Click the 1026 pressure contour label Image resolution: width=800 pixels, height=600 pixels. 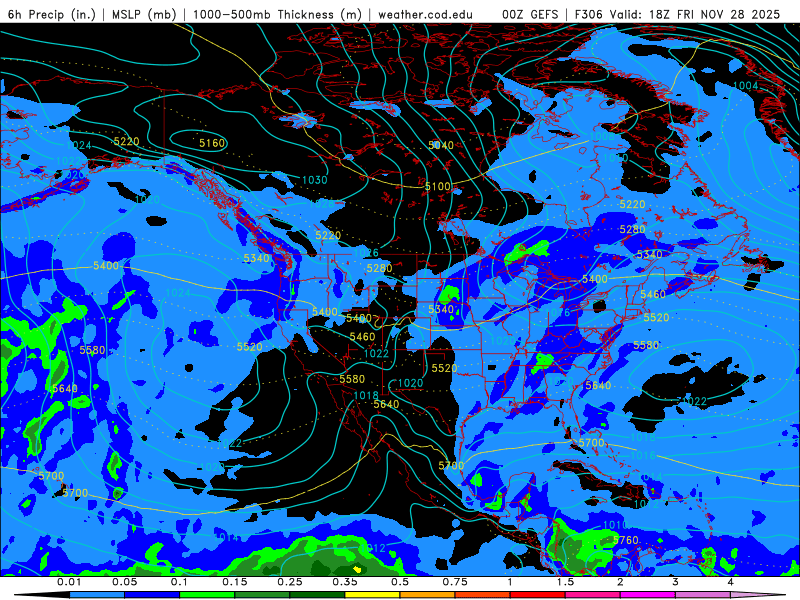click(x=366, y=253)
